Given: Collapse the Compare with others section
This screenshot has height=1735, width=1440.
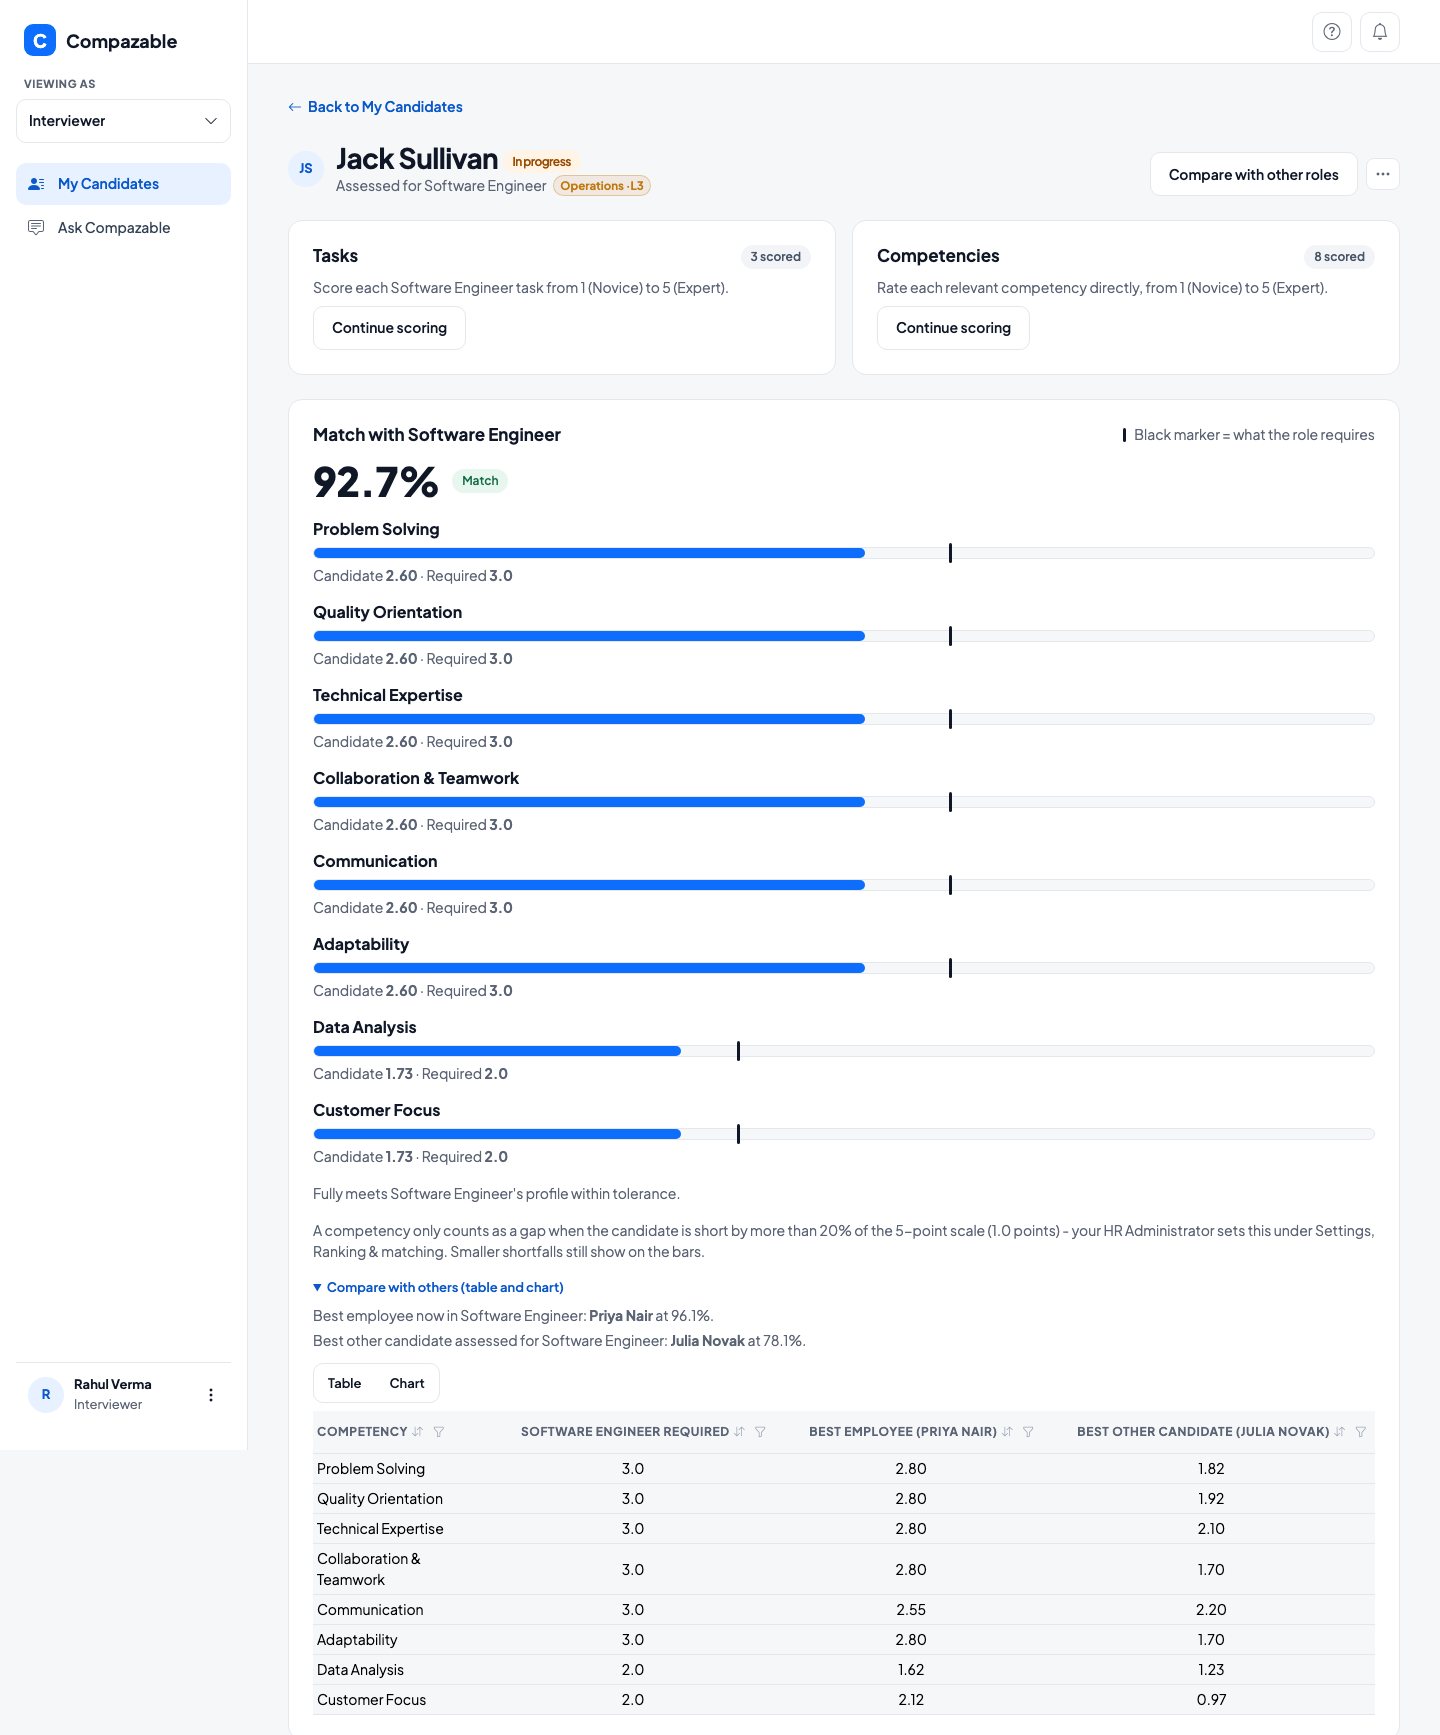Looking at the screenshot, I should 438,1288.
